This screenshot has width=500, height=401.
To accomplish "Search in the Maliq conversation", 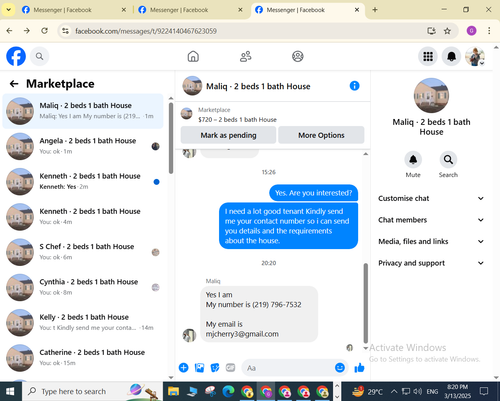I will [448, 160].
